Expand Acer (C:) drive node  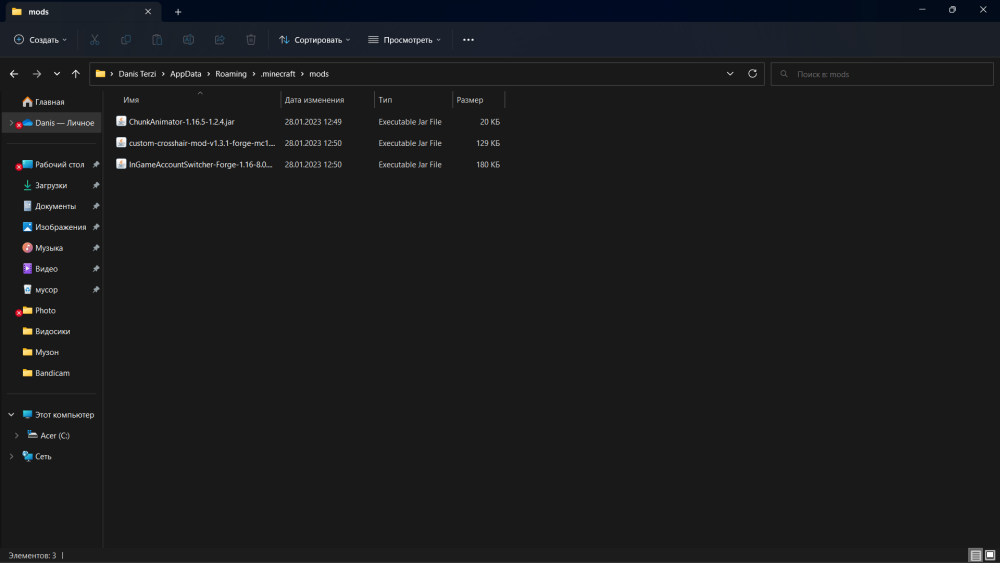(17, 435)
